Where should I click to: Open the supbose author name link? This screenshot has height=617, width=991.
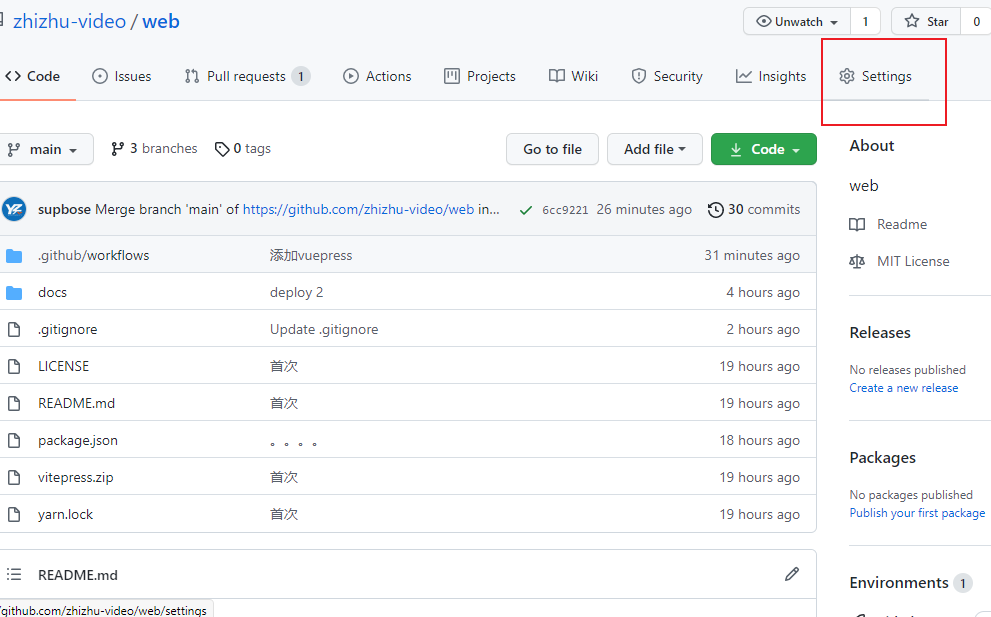coord(64,210)
